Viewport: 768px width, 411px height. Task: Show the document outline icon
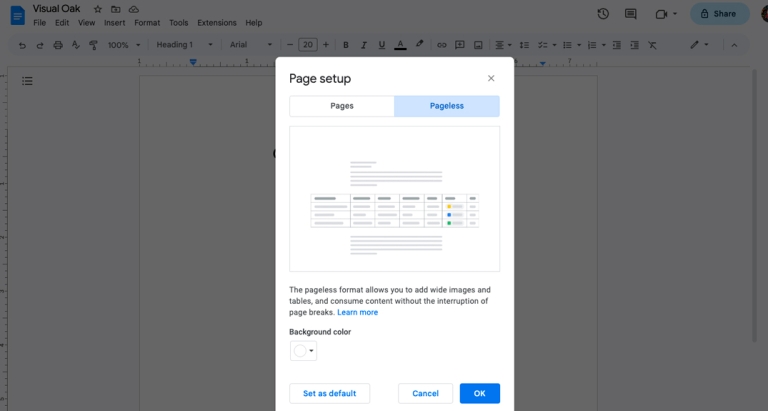27,81
